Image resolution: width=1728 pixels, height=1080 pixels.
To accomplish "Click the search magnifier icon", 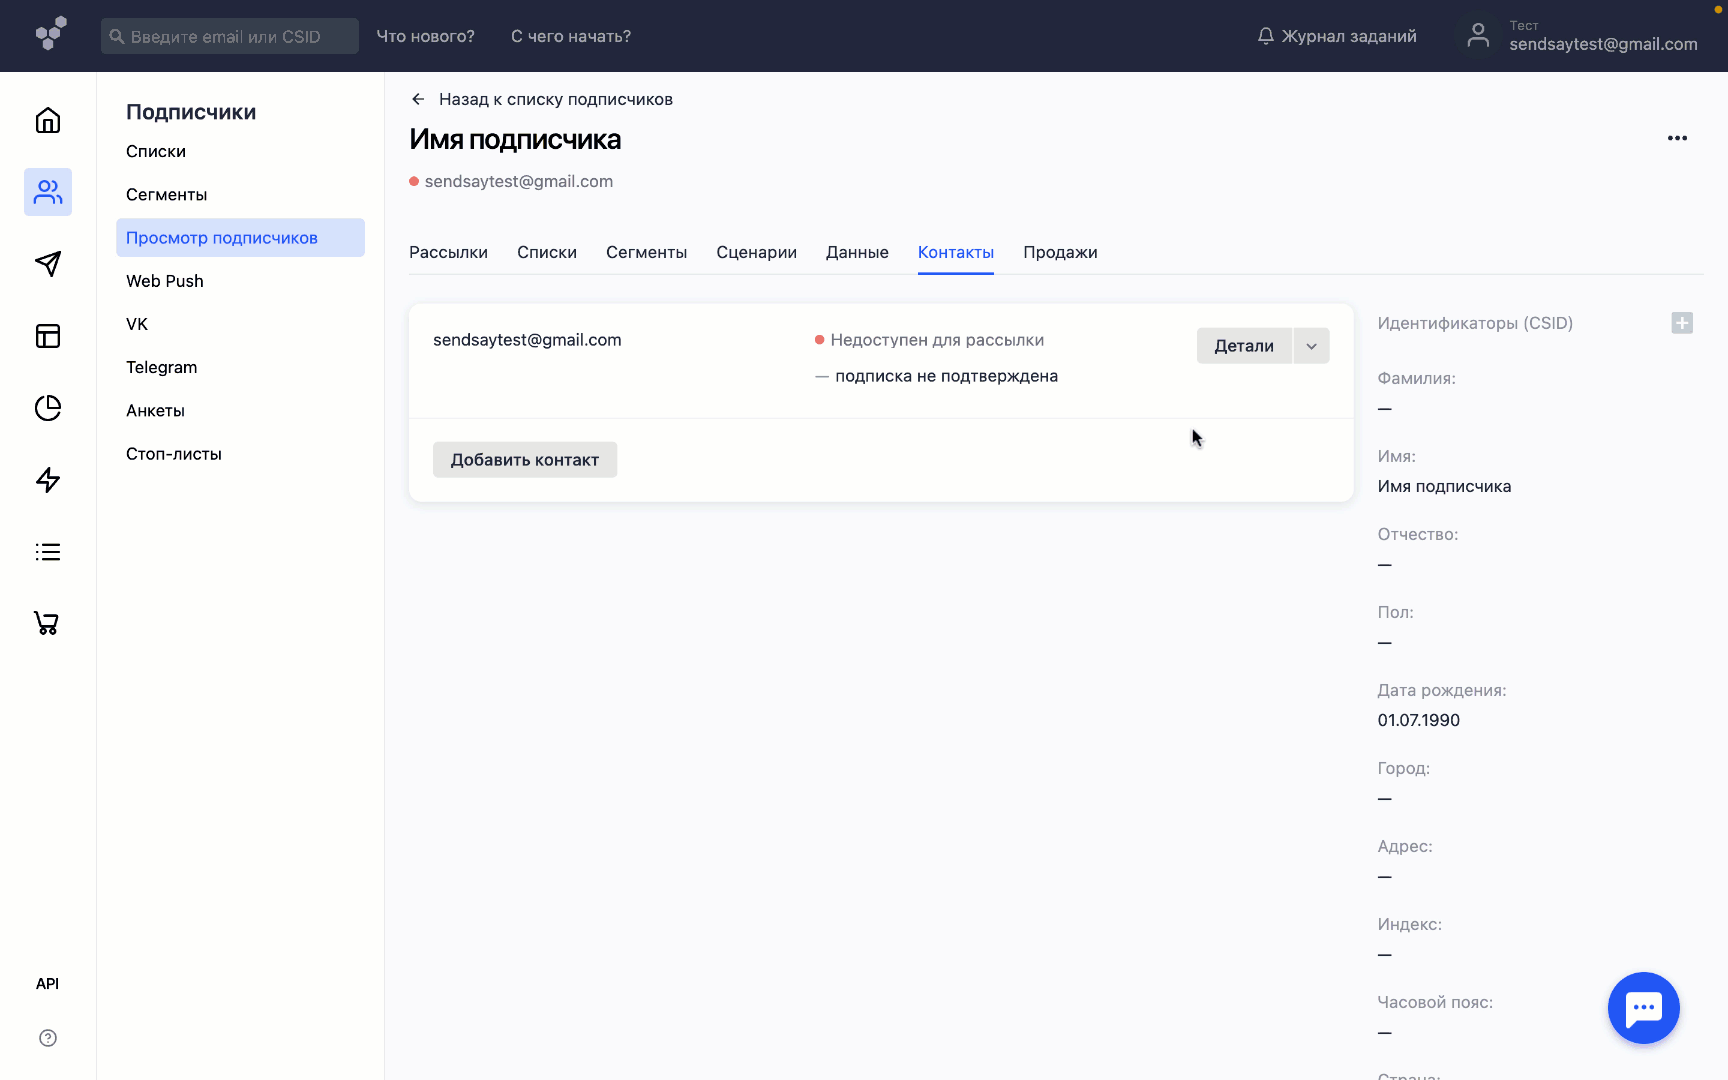I will click(x=117, y=36).
